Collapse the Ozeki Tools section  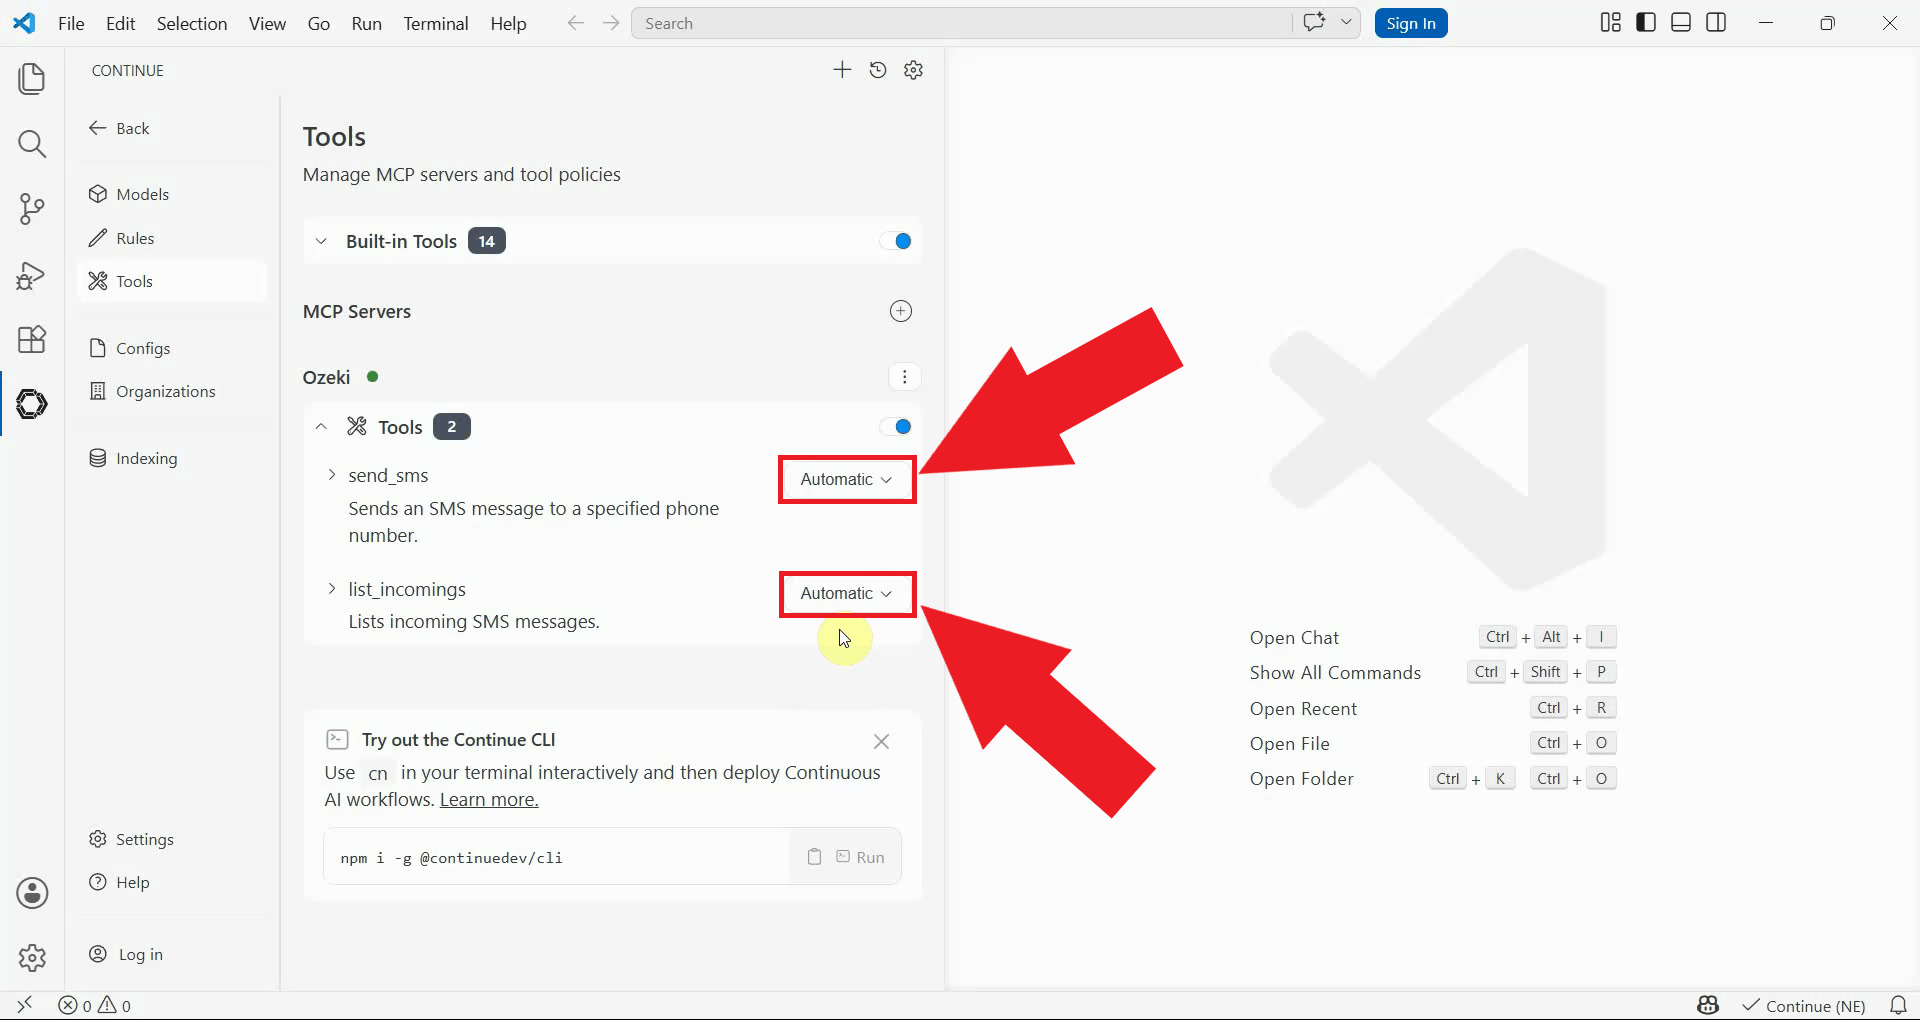tap(321, 427)
